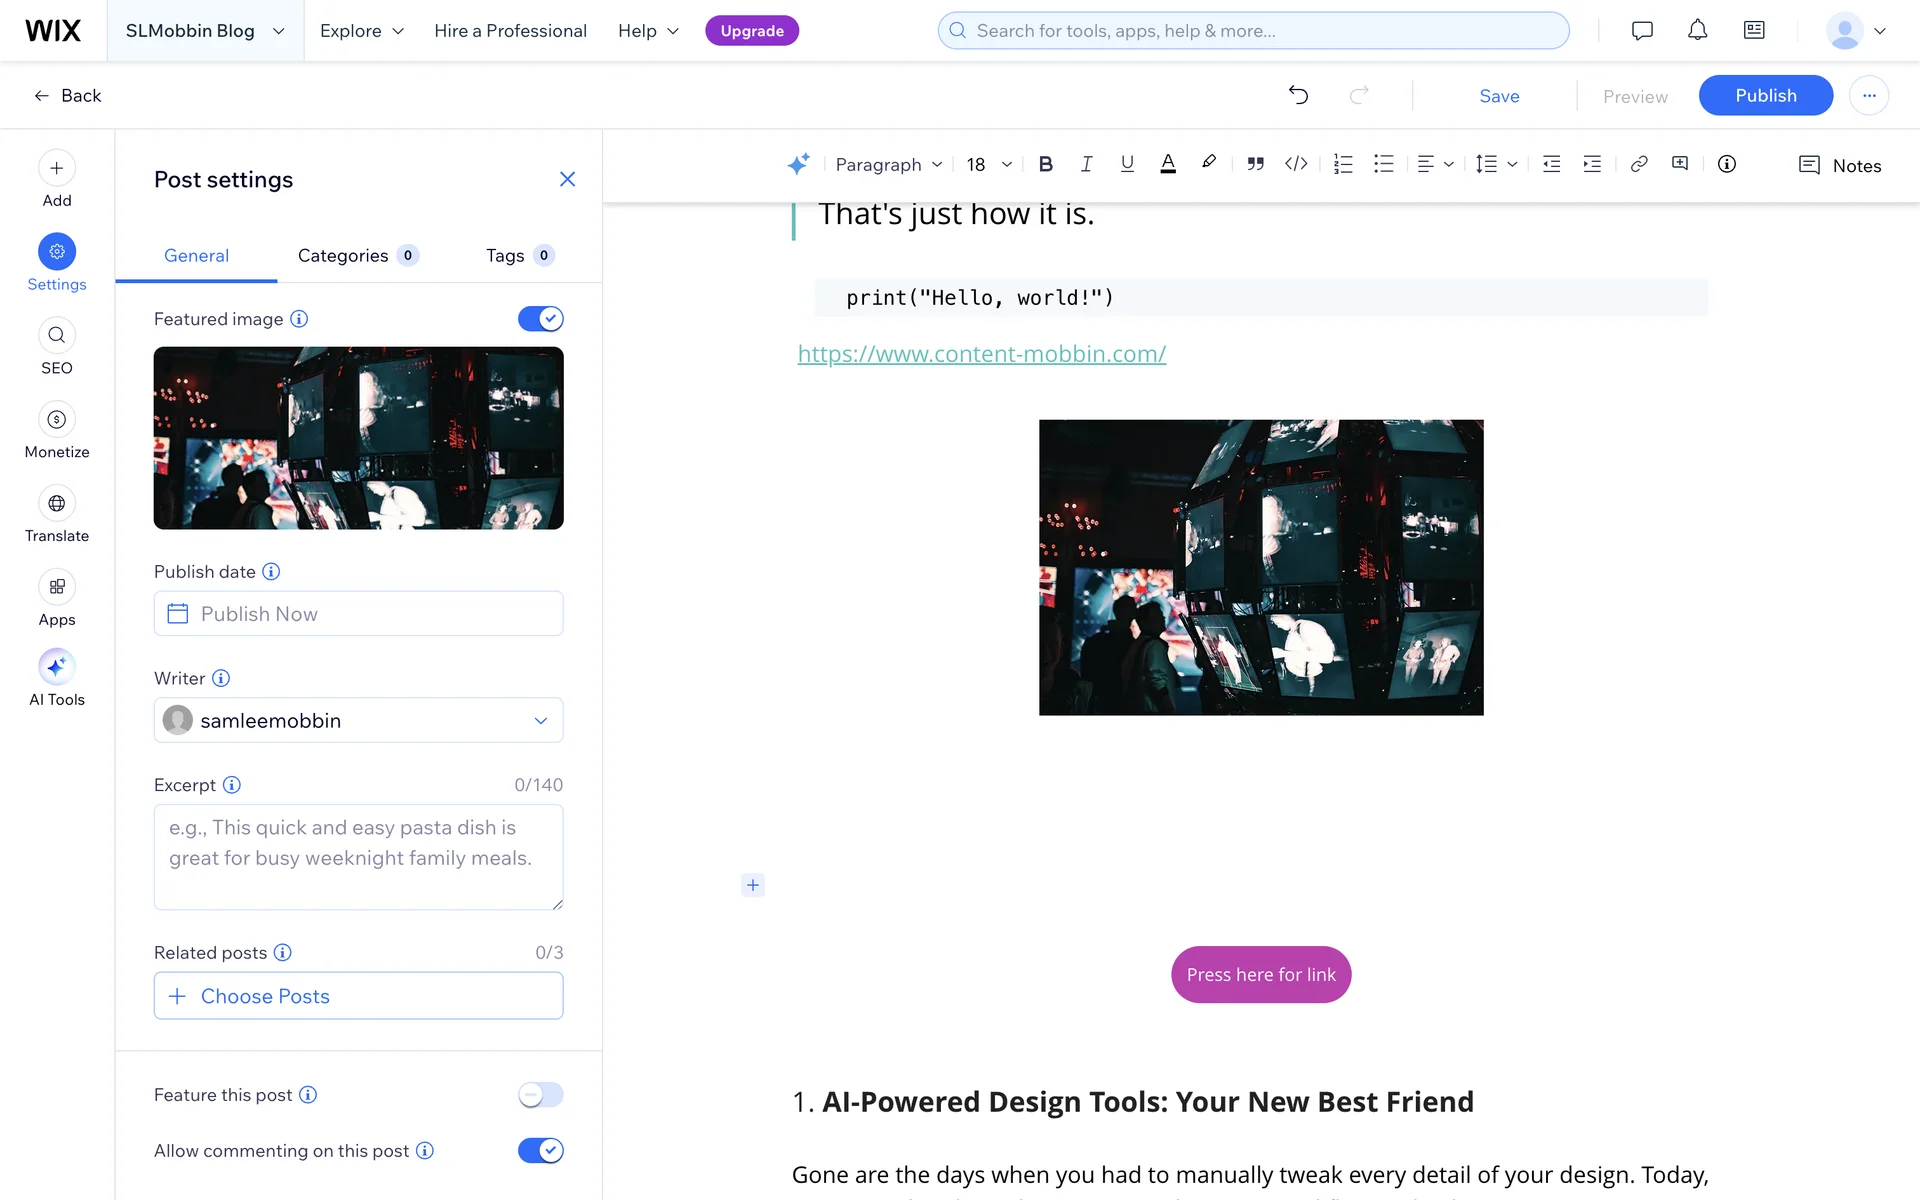Enable the Feature this post toggle

[x=540, y=1095]
